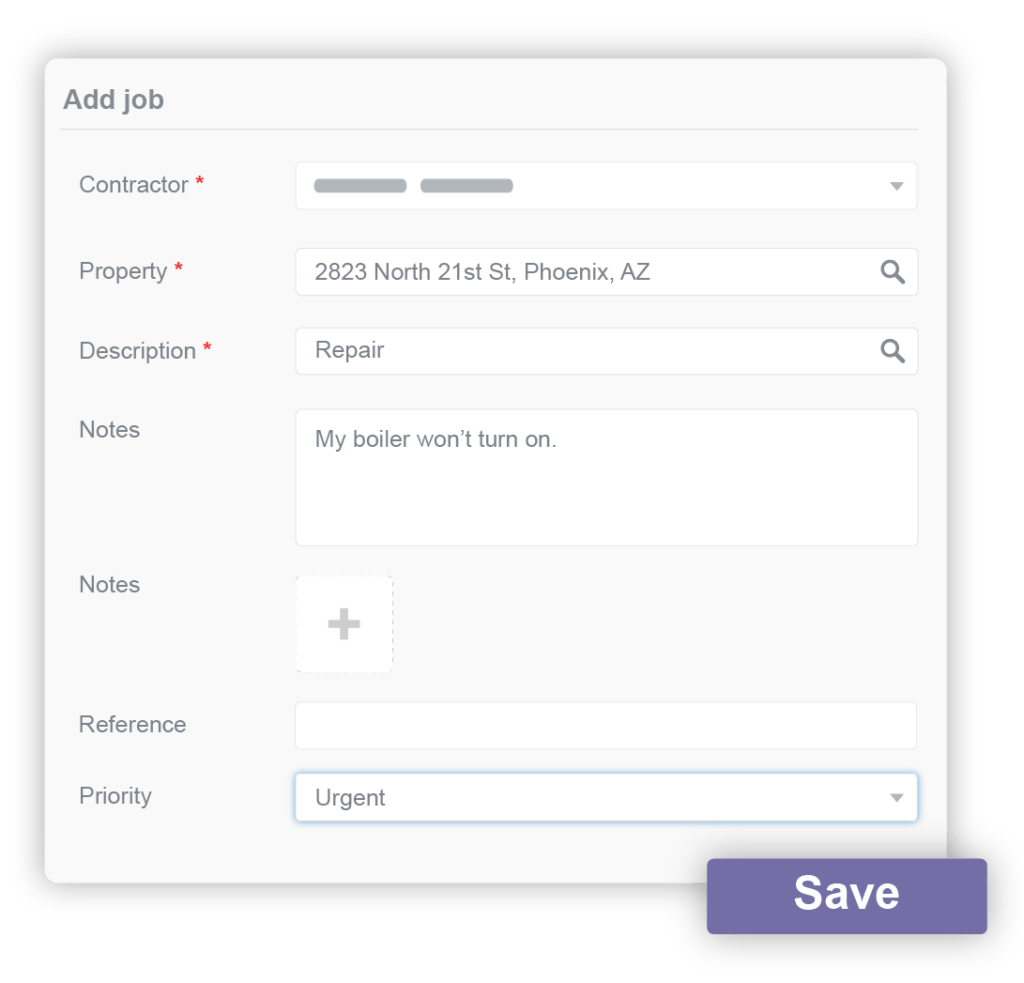Image resolution: width=1024 pixels, height=983 pixels.
Task: Click inside the empty Reference field
Action: coord(606,725)
